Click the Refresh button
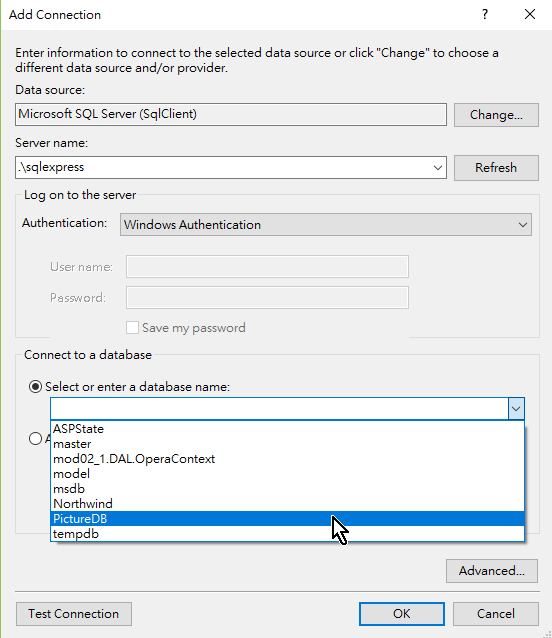The image size is (552, 638). (496, 168)
